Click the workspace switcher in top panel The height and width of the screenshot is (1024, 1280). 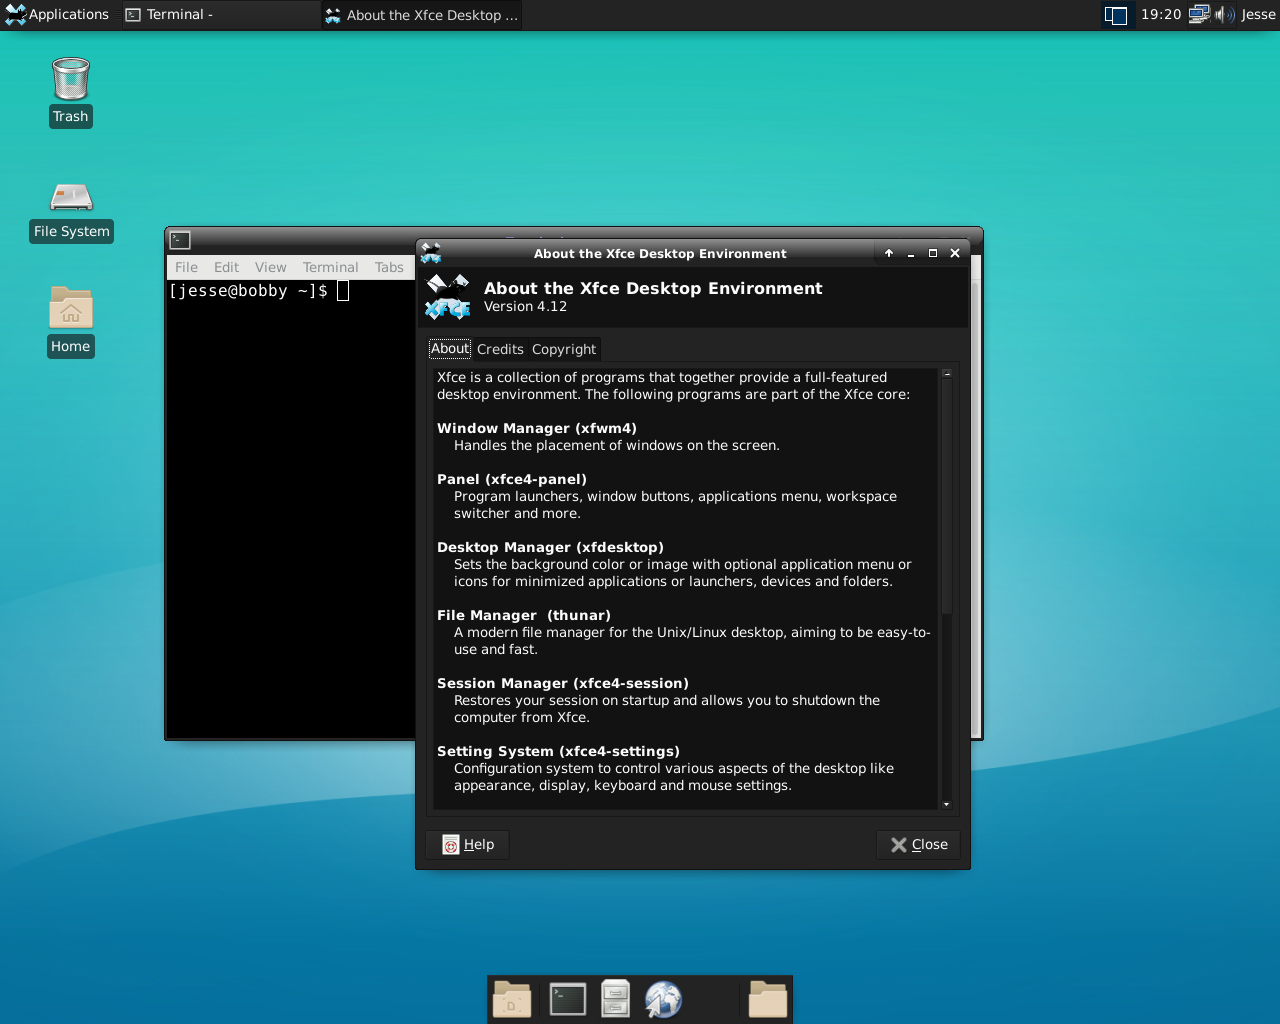coord(1116,15)
